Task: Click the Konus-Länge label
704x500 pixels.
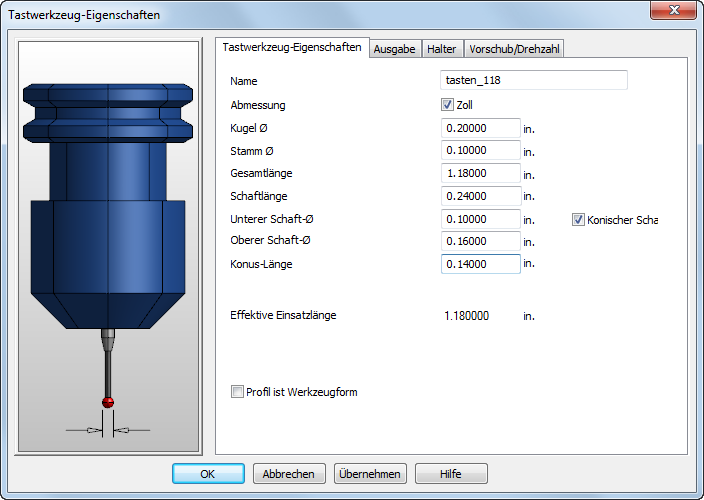Action: [261, 264]
